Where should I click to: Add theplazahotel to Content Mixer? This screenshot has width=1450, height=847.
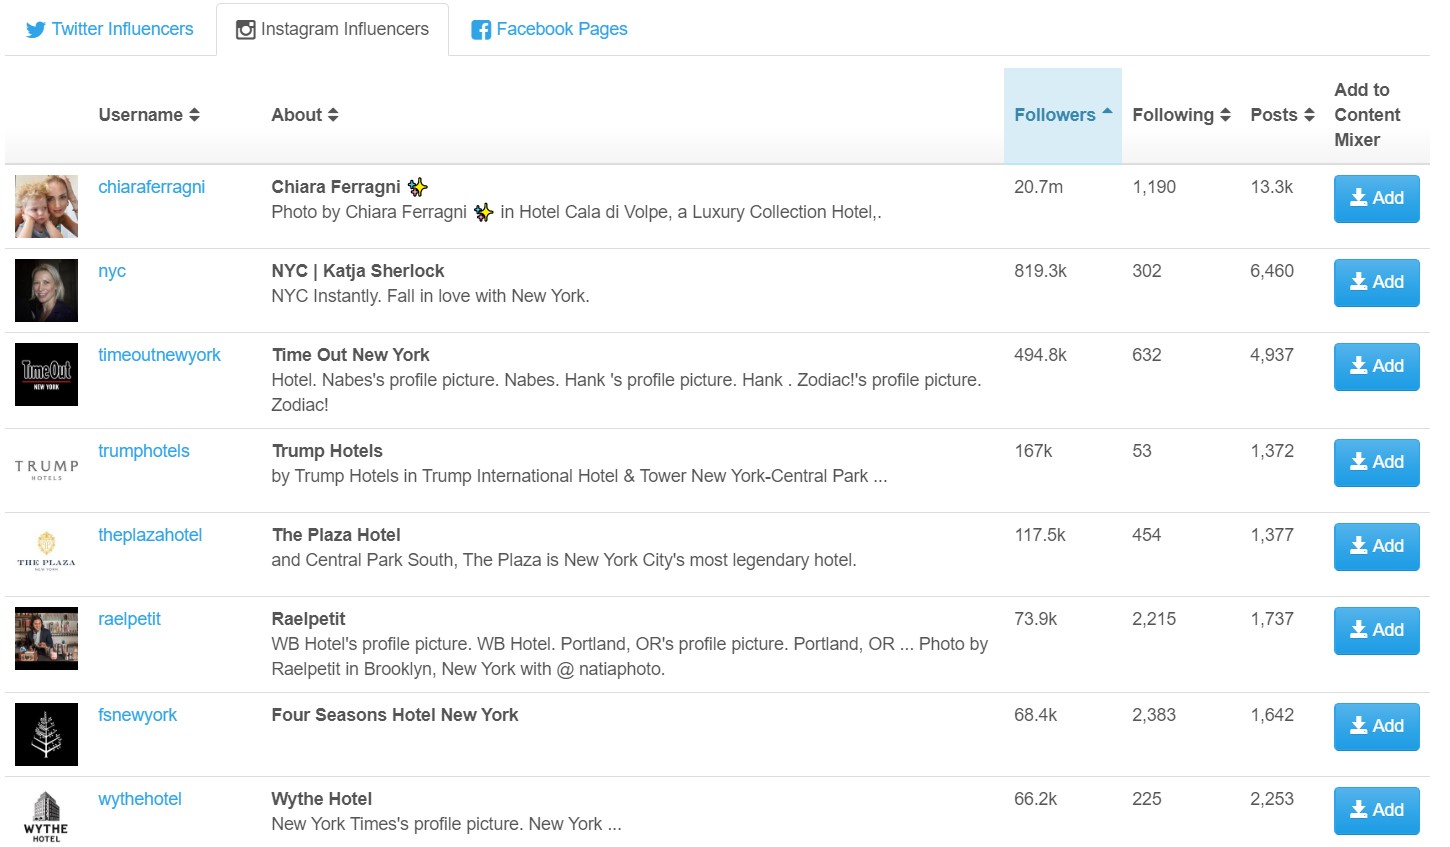(x=1376, y=546)
